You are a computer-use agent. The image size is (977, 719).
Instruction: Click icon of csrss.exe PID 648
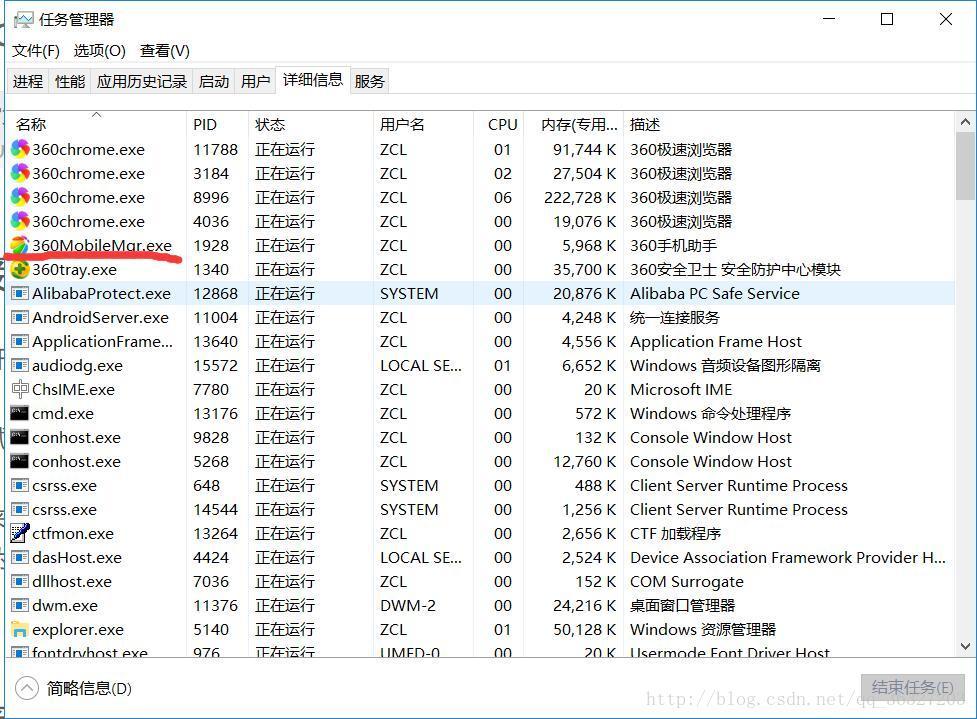20,485
